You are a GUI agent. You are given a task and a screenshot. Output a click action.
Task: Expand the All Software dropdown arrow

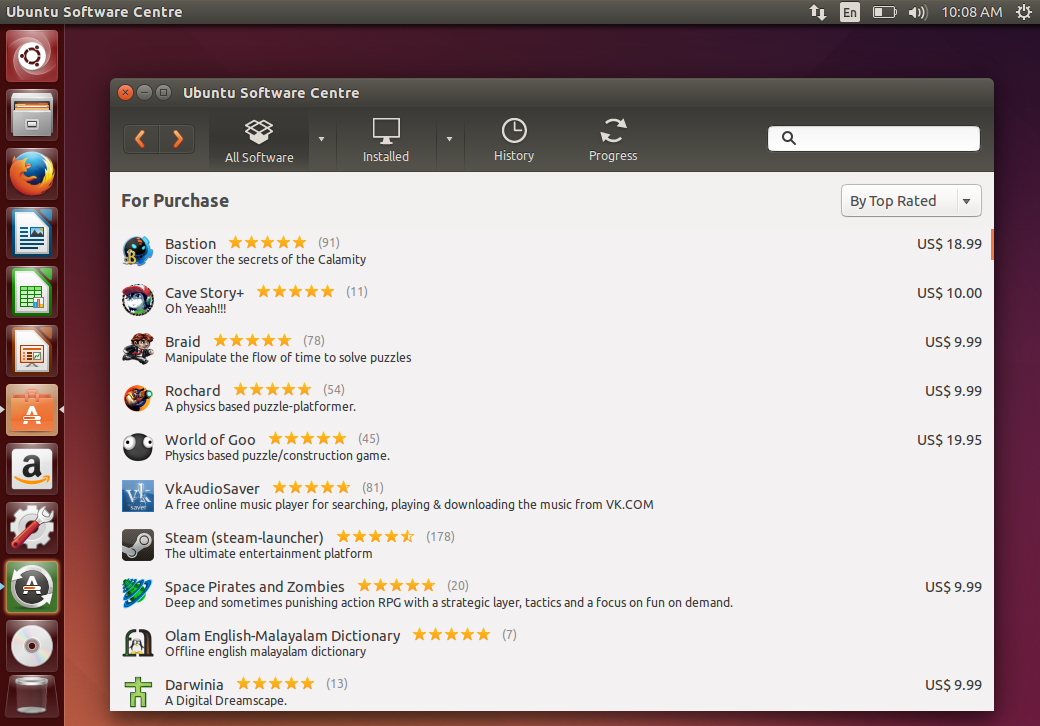tap(322, 139)
